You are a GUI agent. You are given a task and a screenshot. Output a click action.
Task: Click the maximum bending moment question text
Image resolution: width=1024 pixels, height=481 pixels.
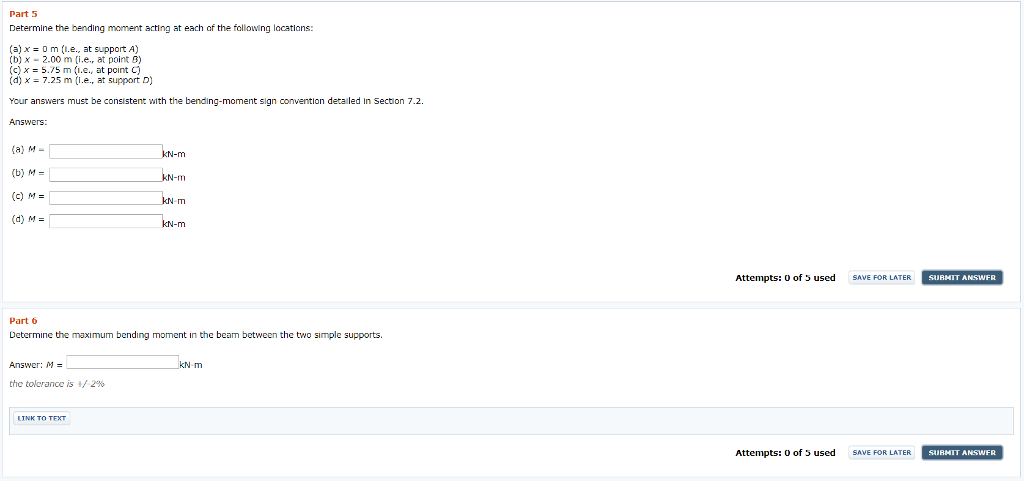click(195, 335)
